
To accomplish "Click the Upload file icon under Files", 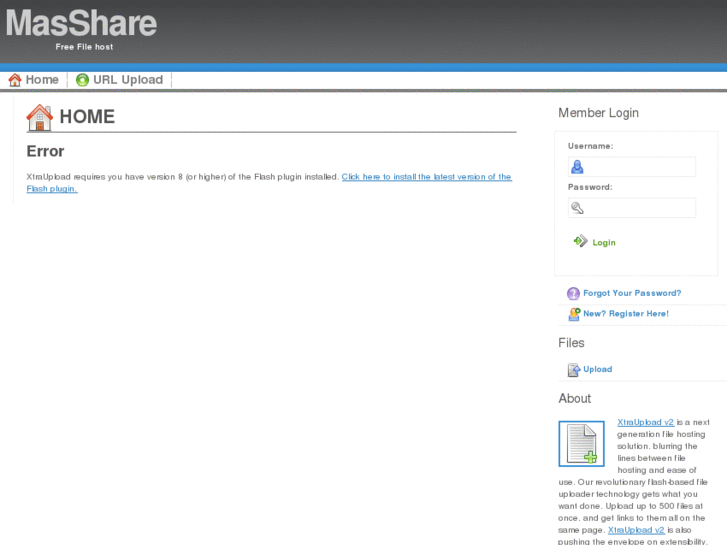I will [574, 370].
